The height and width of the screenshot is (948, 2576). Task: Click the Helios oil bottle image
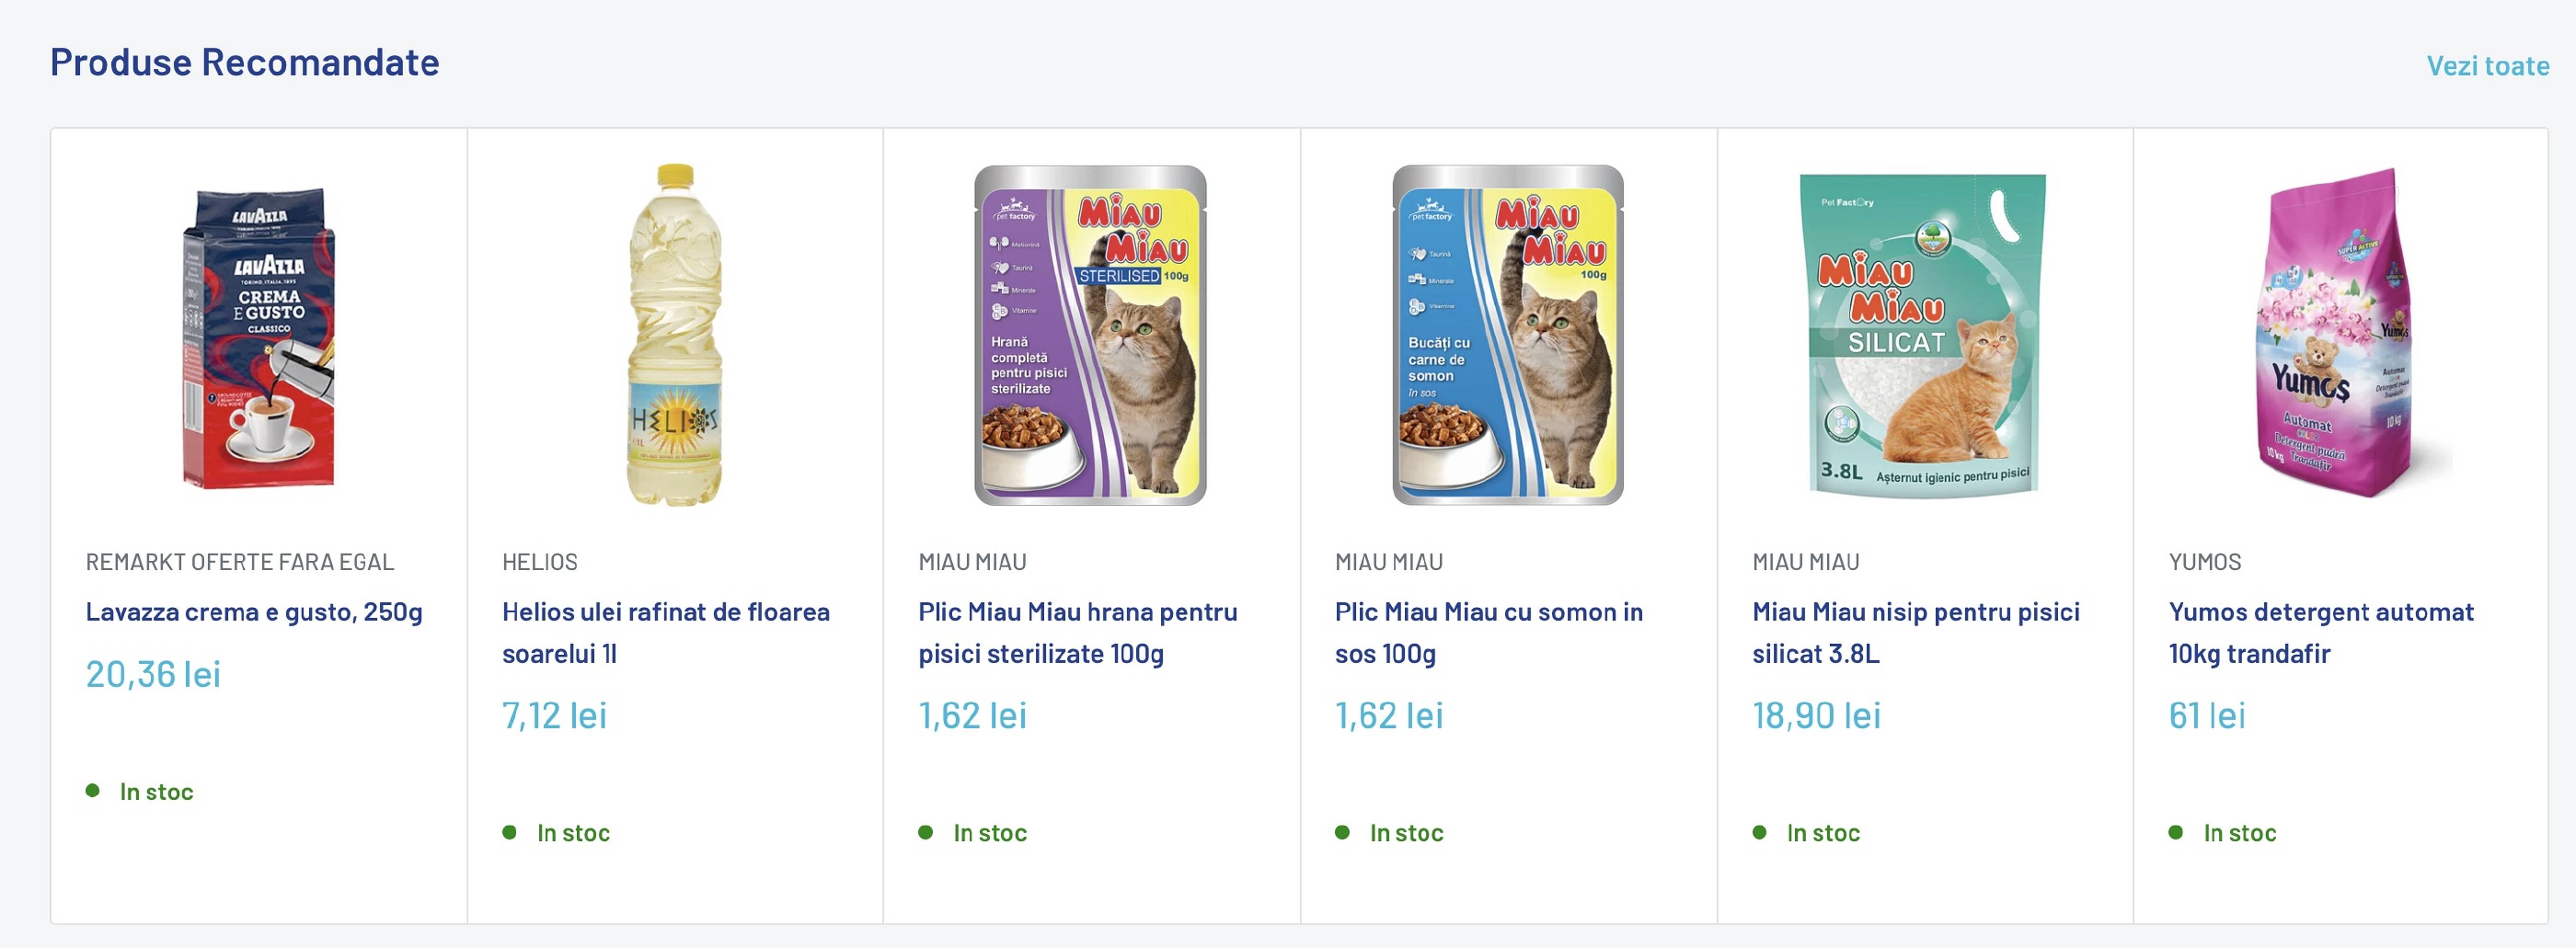coord(675,335)
